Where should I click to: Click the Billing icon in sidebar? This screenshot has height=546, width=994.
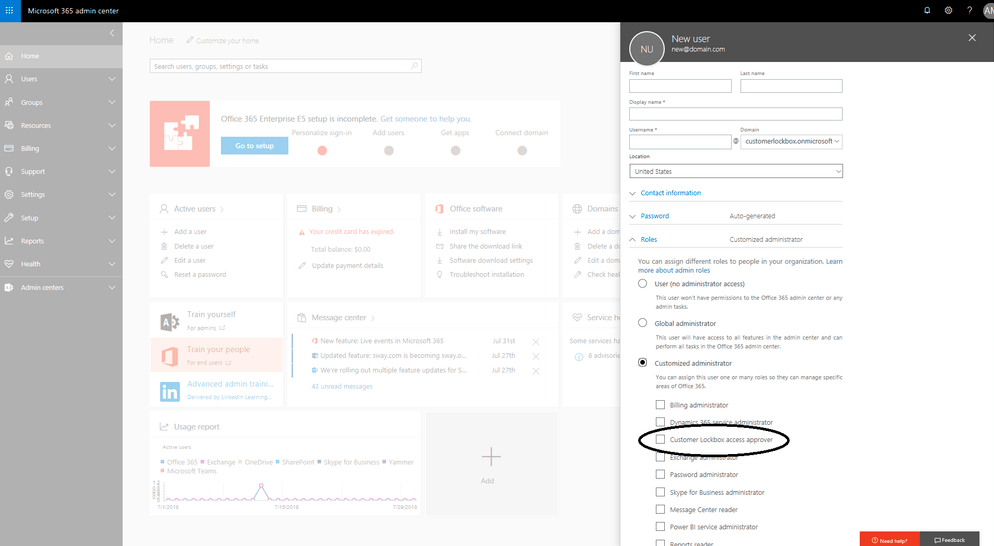9,148
